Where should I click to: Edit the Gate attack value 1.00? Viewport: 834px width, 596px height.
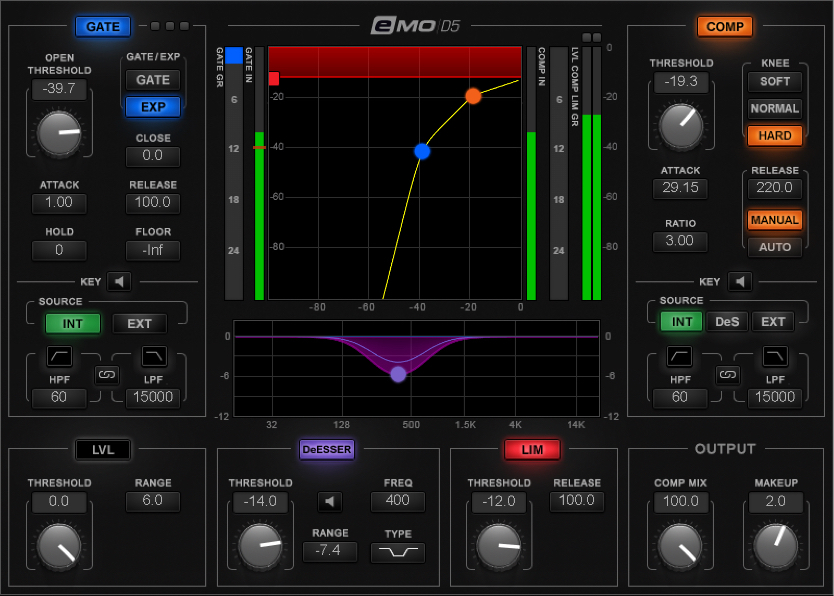[x=59, y=203]
